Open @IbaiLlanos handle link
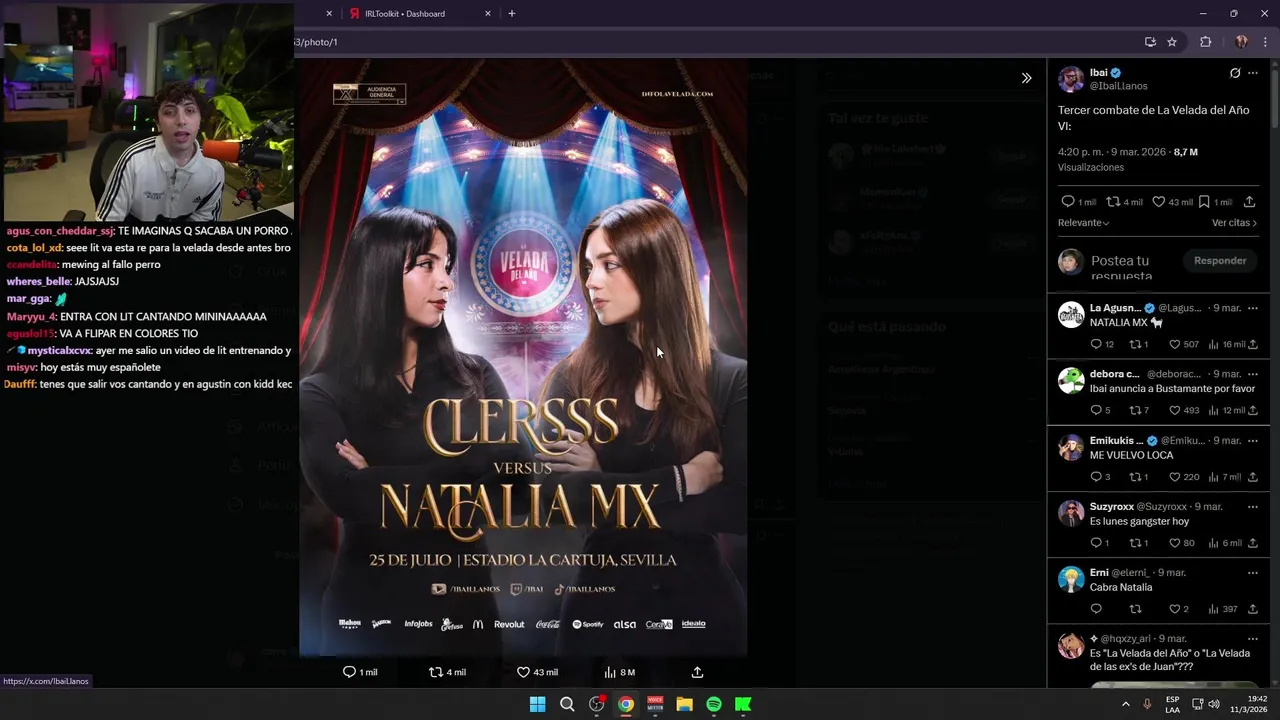Image resolution: width=1280 pixels, height=720 pixels. [1119, 87]
